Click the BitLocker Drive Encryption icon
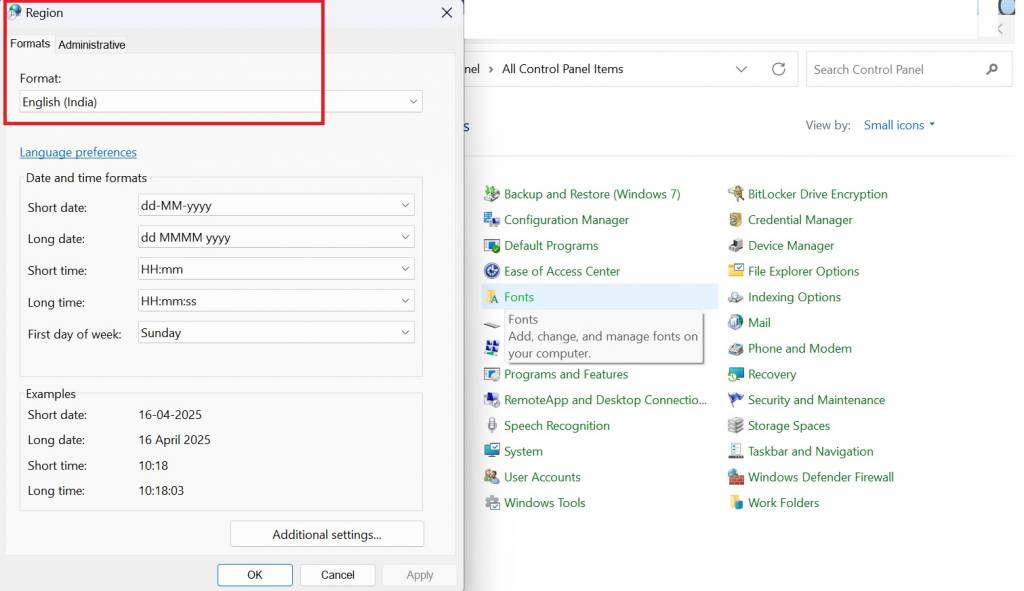This screenshot has width=1024, height=591. [x=736, y=194]
